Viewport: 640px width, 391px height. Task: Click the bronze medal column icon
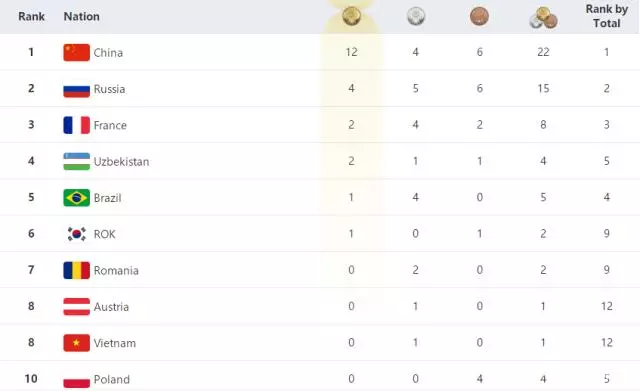point(479,16)
